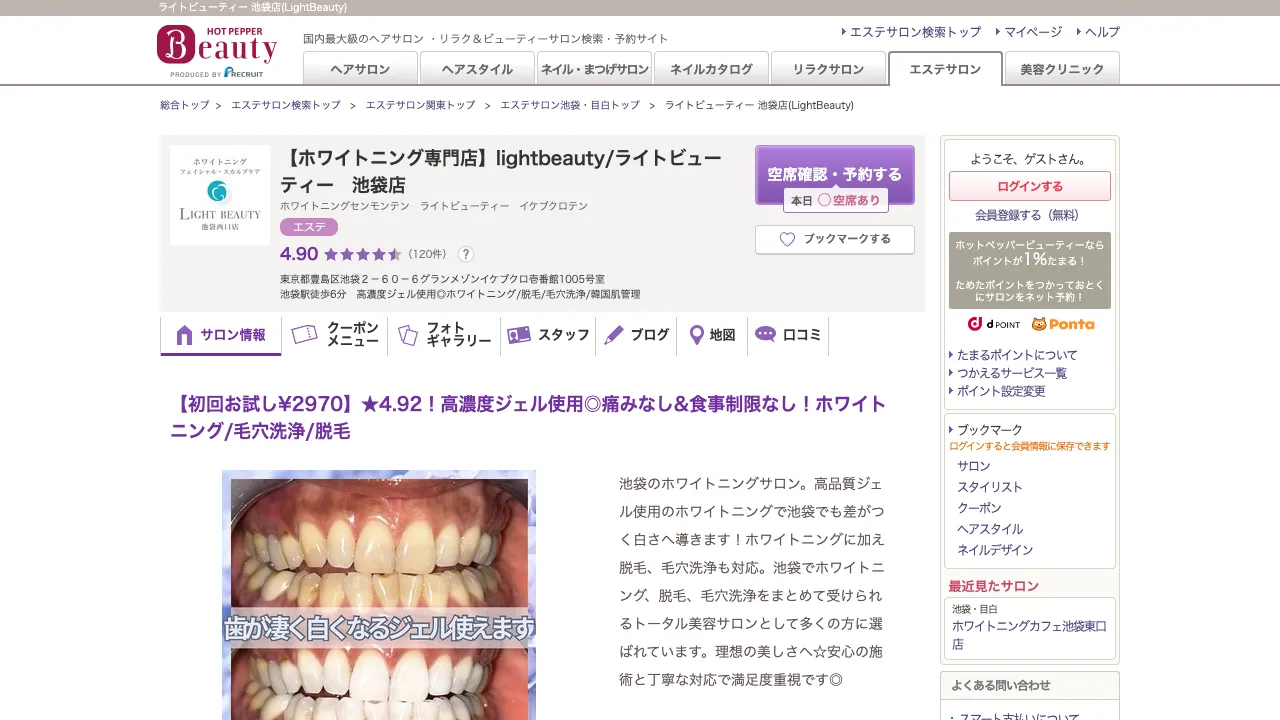
Task: Click the よくある問い合わせ heading
Action: (x=1001, y=685)
